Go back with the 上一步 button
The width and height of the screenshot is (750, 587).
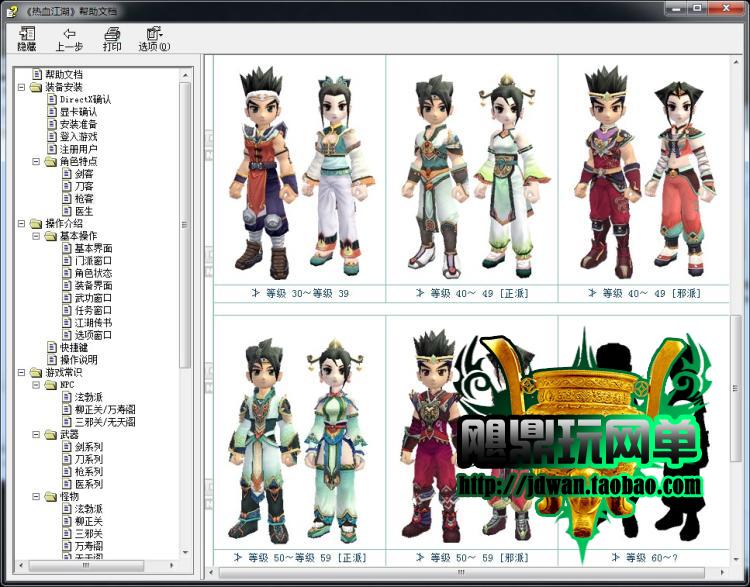point(69,39)
